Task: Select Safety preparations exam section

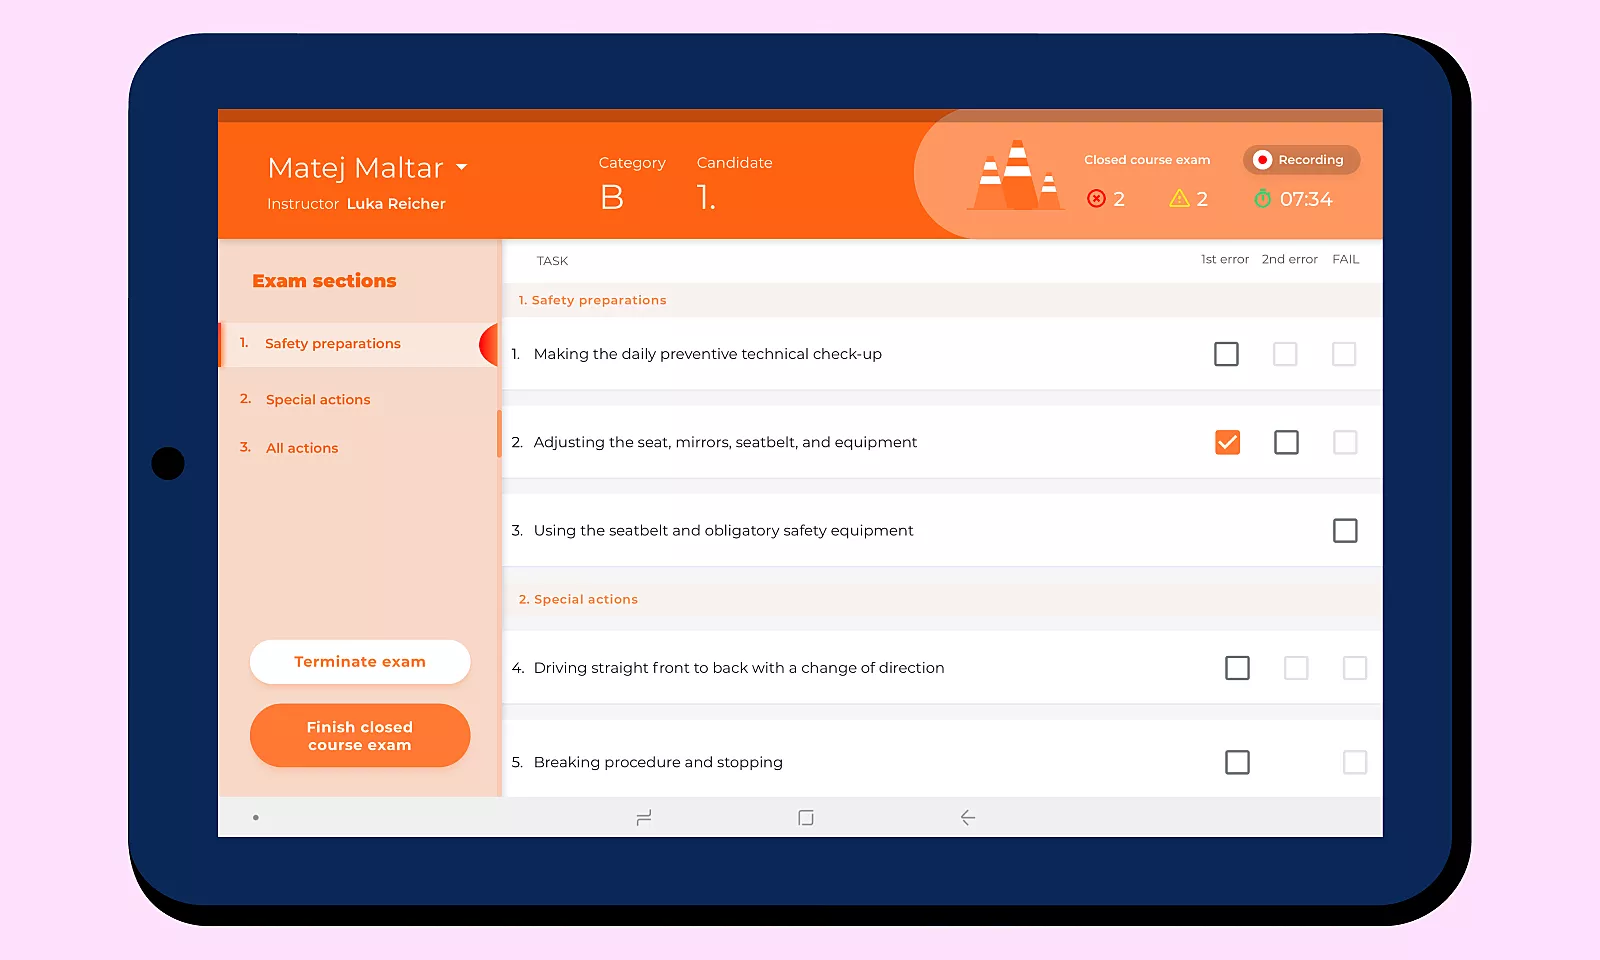Action: 332,344
